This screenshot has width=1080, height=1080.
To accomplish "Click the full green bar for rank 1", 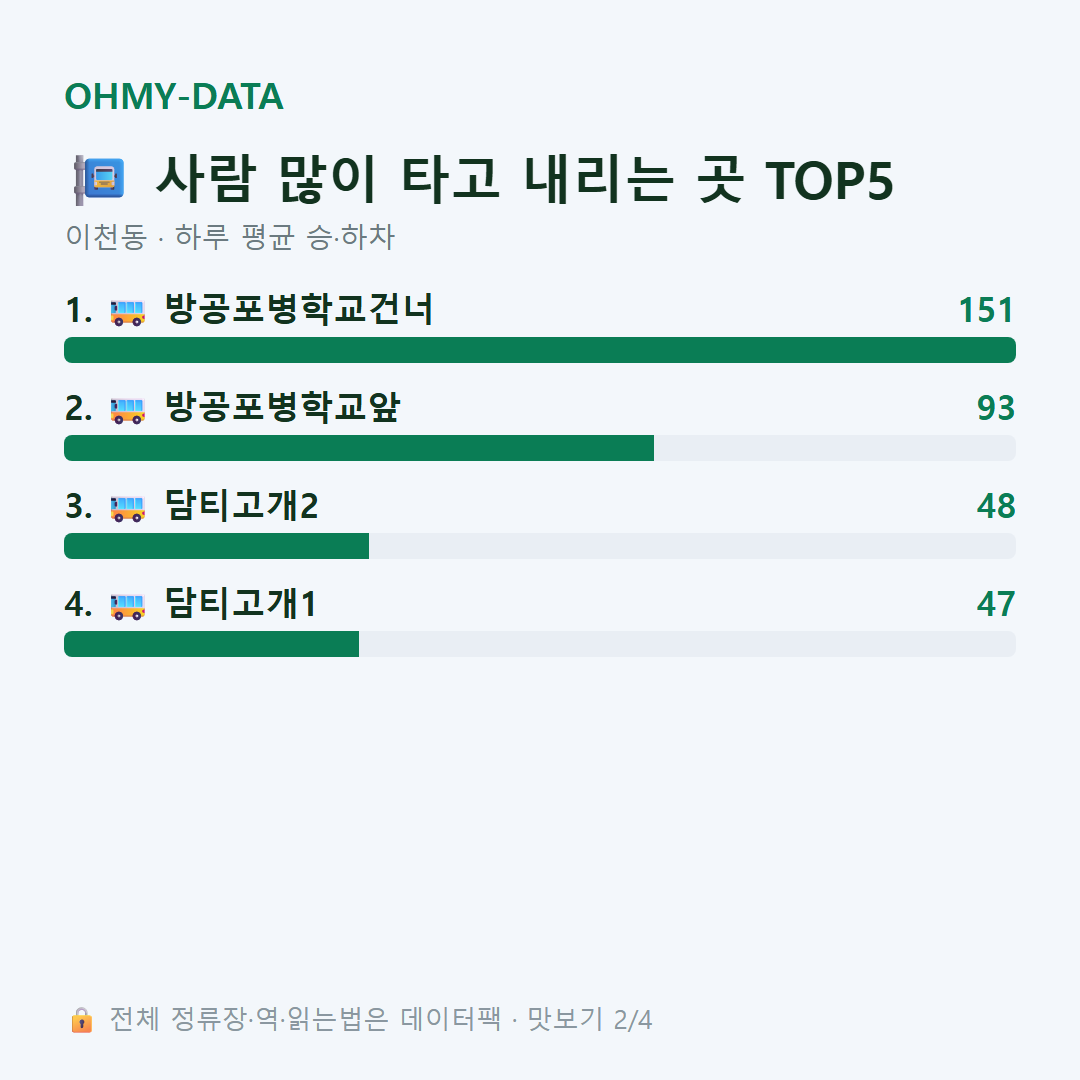I will coord(540,350).
